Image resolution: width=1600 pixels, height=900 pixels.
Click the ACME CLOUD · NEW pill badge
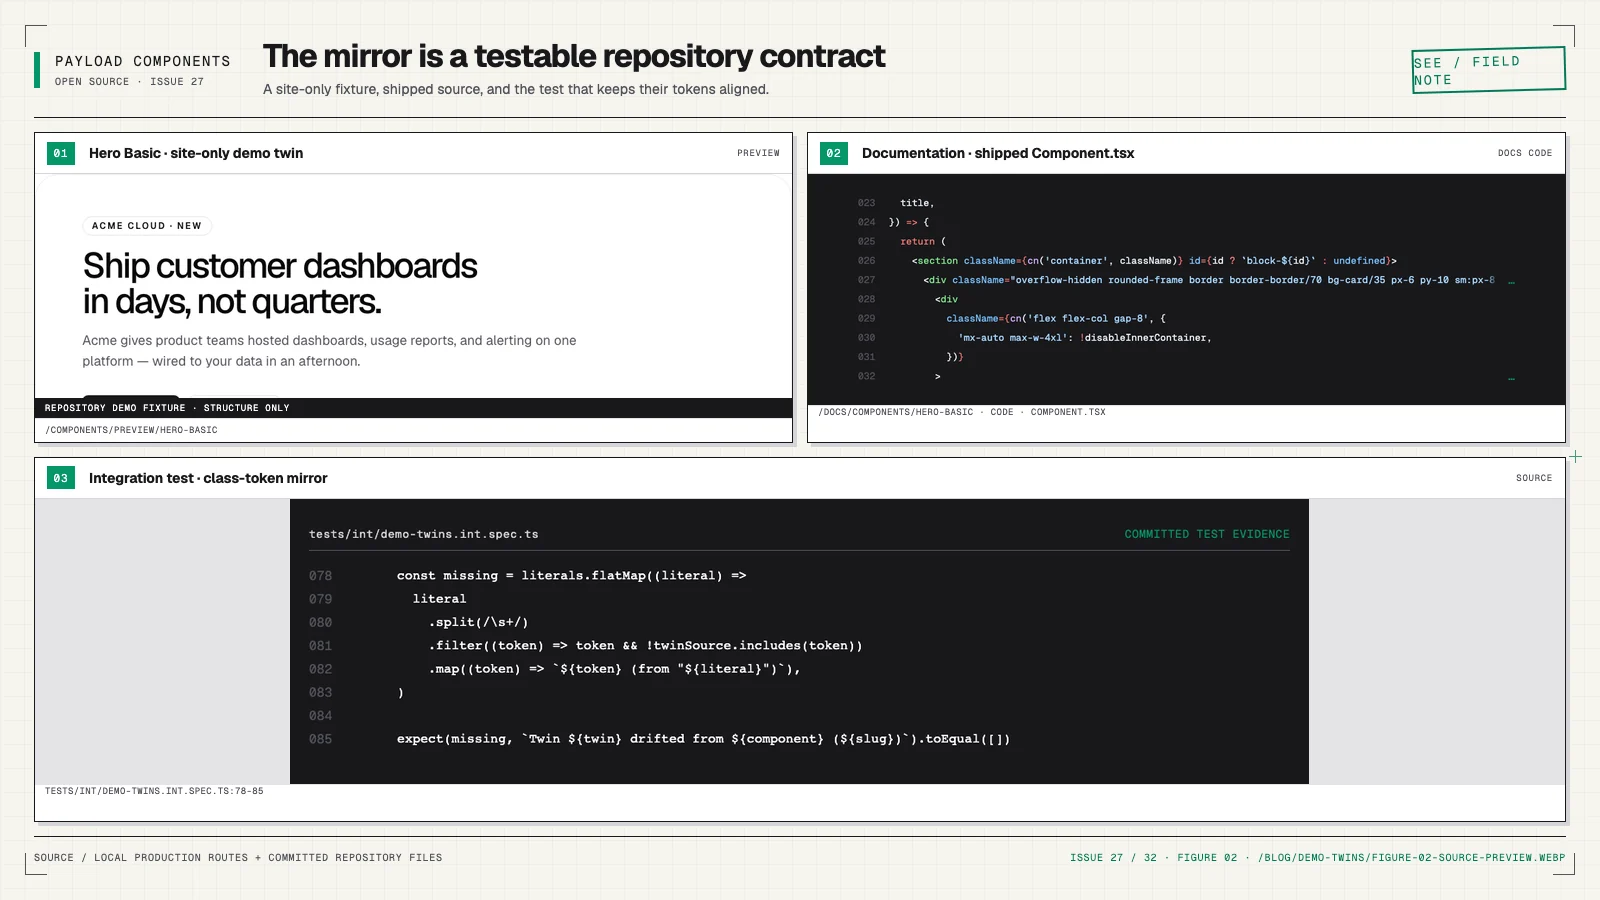coord(147,226)
